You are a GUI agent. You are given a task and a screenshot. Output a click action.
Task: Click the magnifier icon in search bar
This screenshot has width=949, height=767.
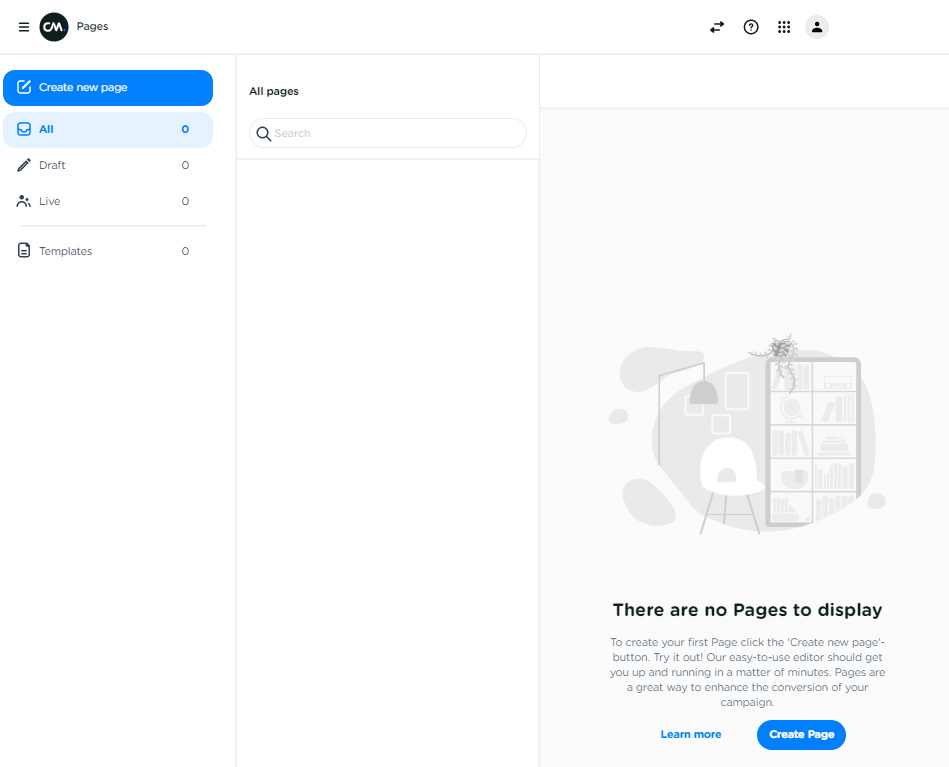tap(264, 133)
